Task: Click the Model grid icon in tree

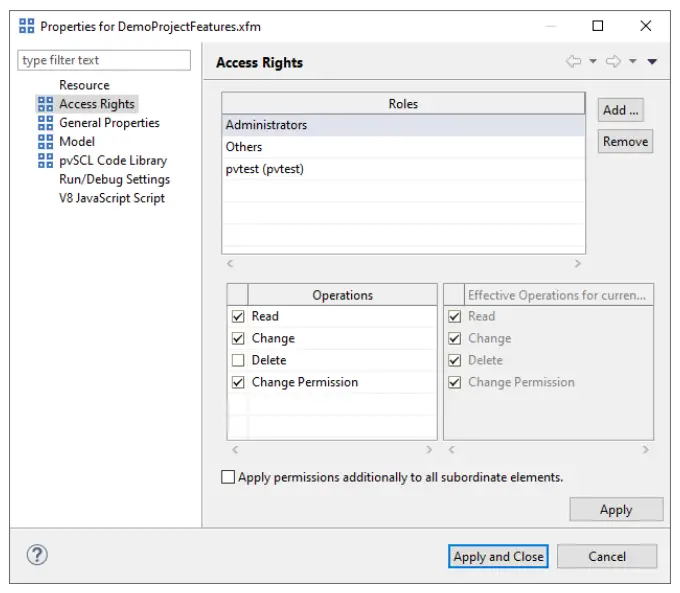Action: click(45, 141)
